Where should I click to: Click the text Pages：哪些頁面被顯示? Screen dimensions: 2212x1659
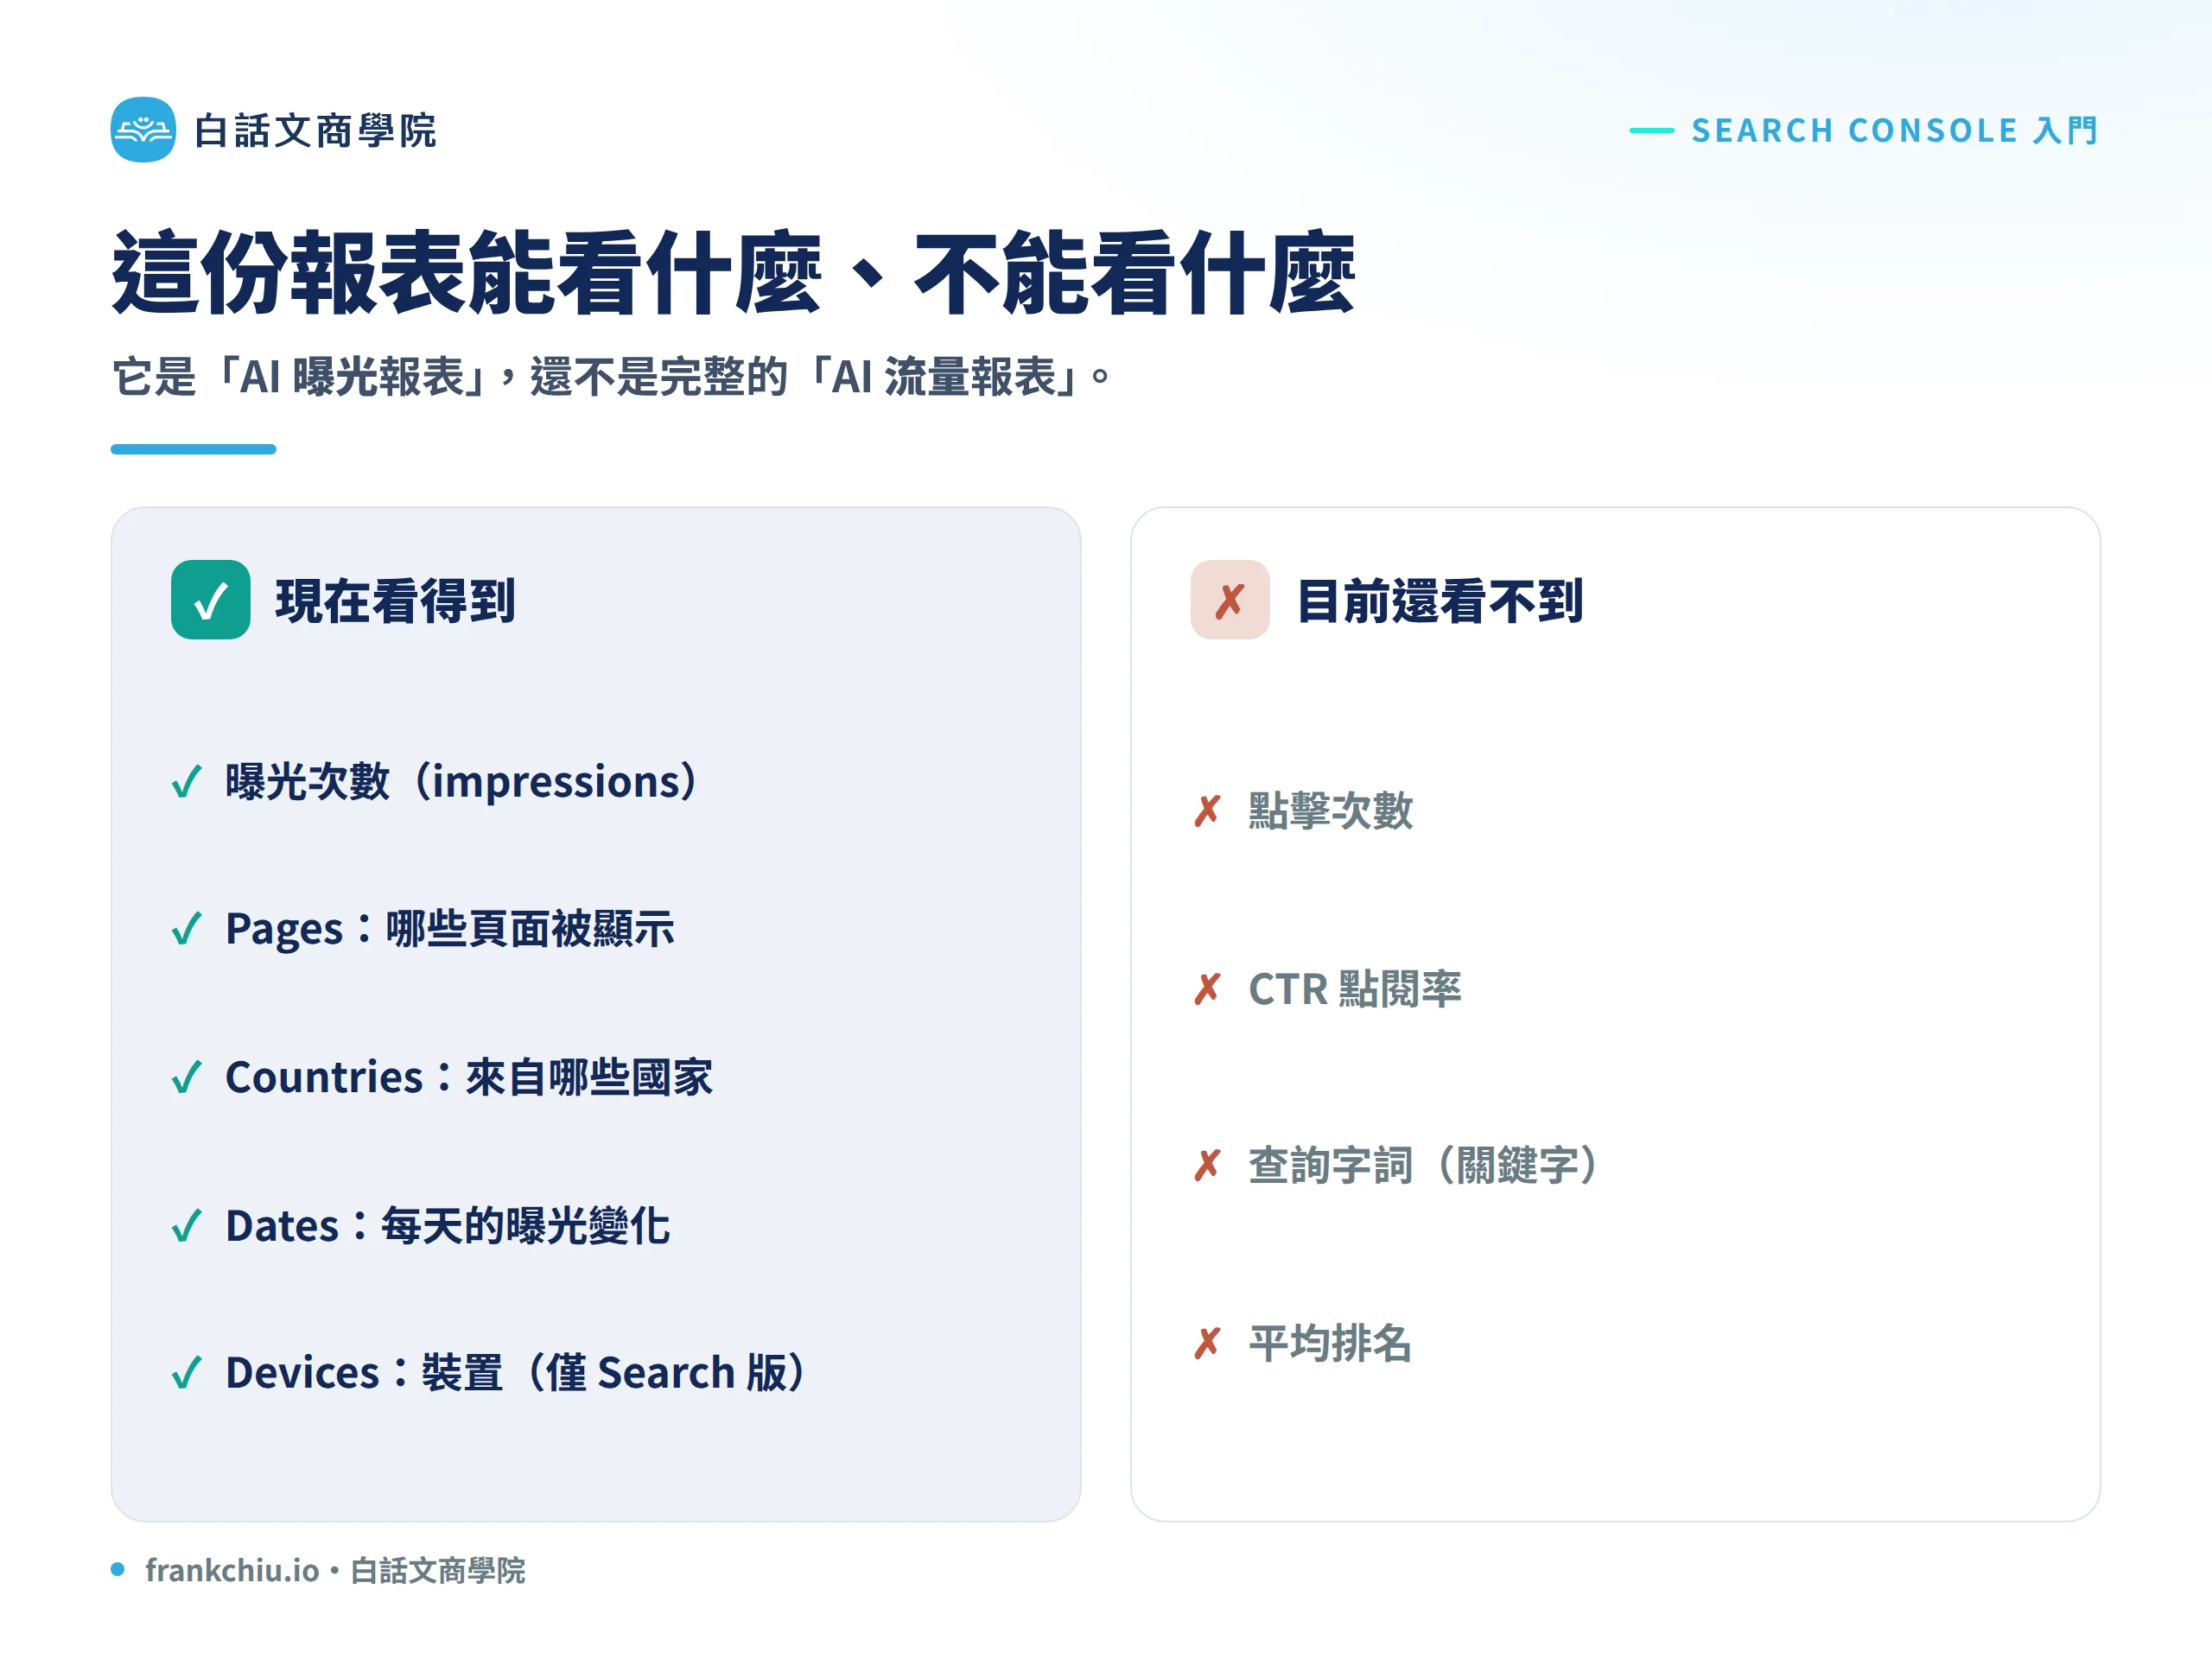point(450,929)
